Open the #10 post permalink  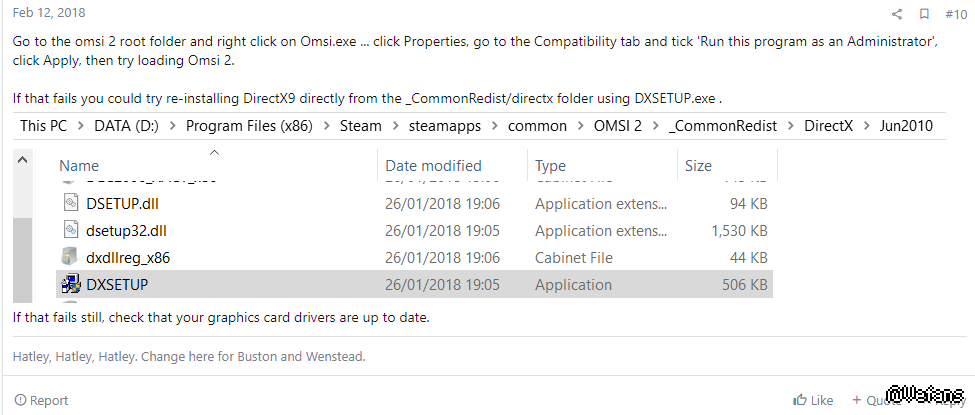click(x=956, y=14)
